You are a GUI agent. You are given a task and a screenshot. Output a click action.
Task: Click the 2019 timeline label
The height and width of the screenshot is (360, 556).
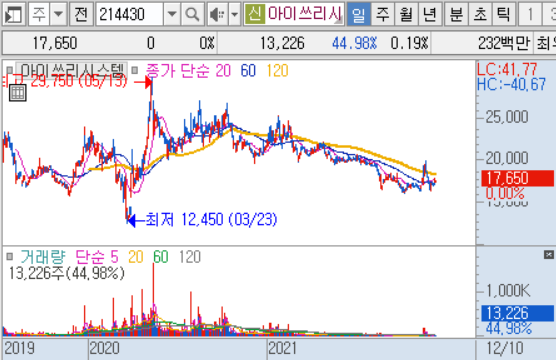tap(20, 348)
